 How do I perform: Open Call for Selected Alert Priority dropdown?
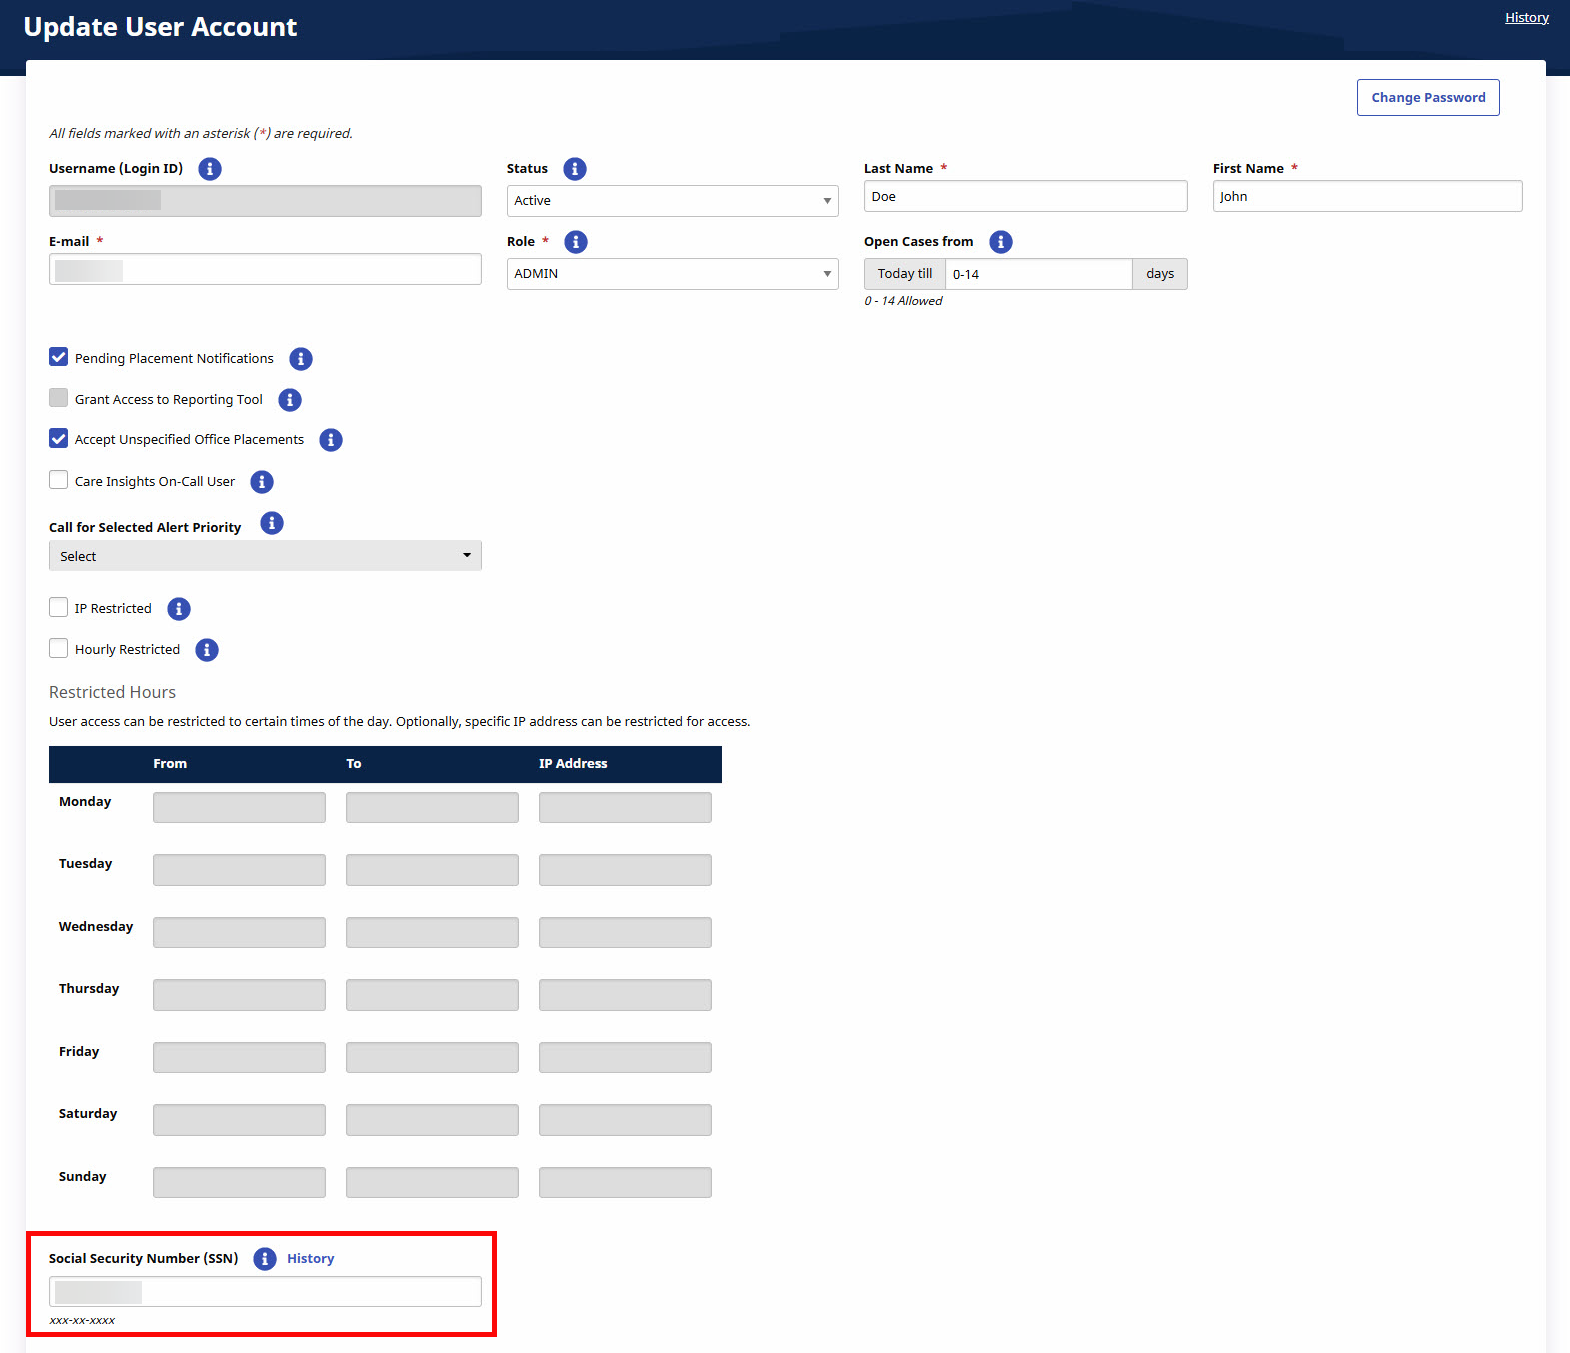265,556
